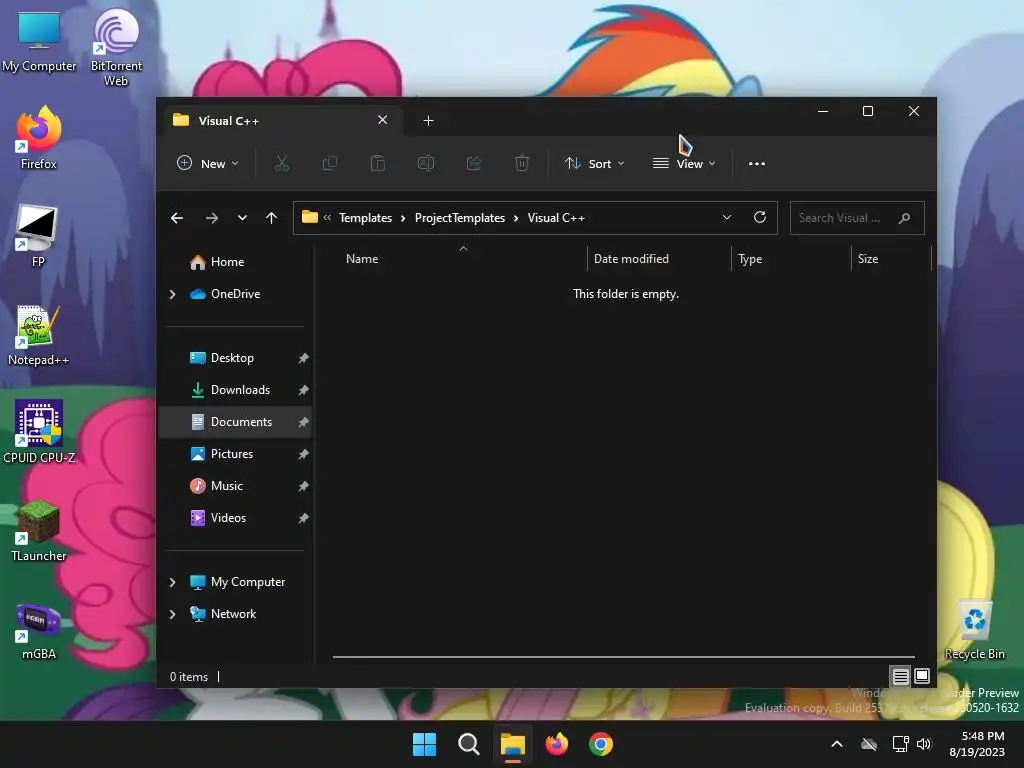Select Recycle Bin on desktop

coord(974,630)
